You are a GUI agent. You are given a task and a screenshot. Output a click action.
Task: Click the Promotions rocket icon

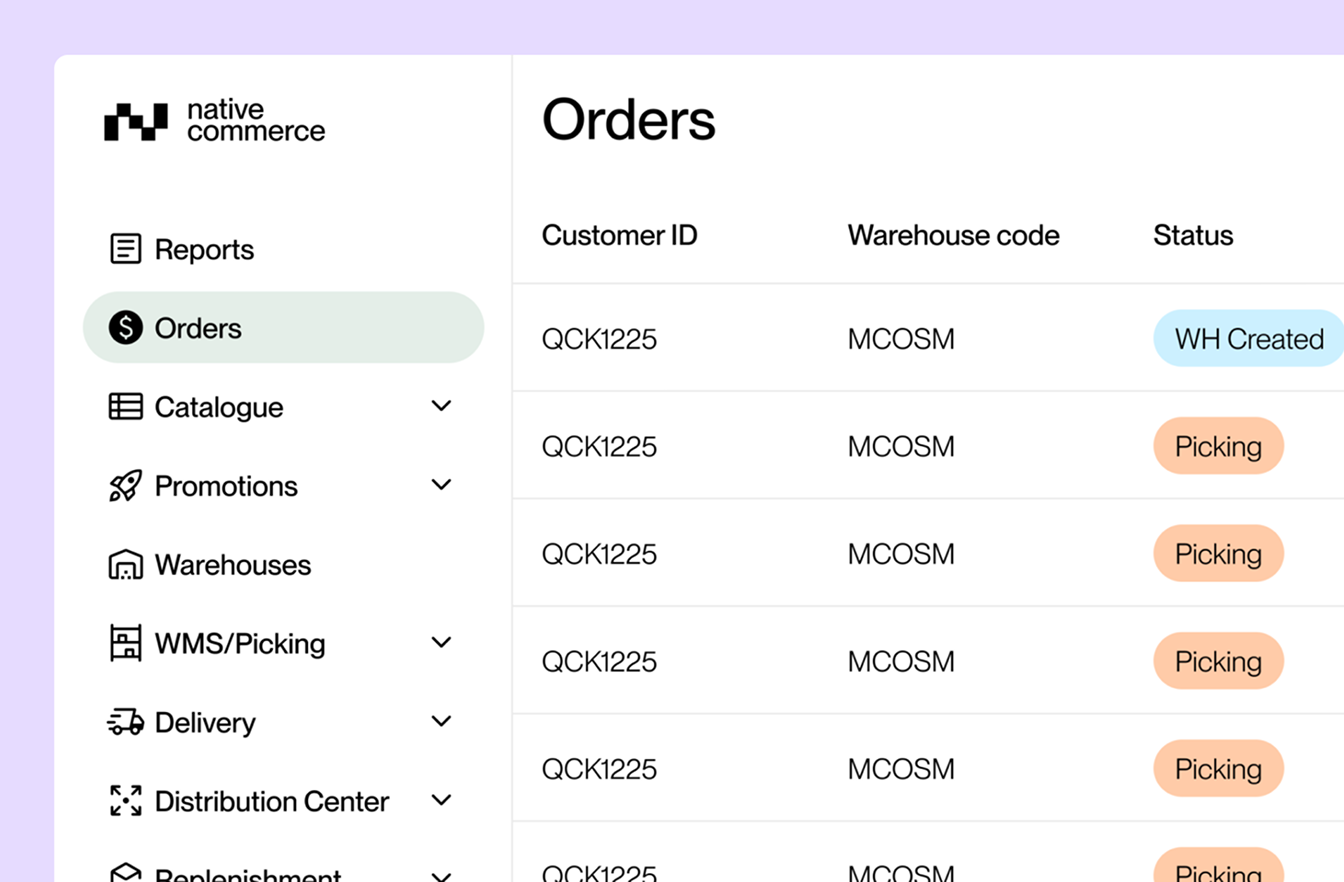(124, 485)
